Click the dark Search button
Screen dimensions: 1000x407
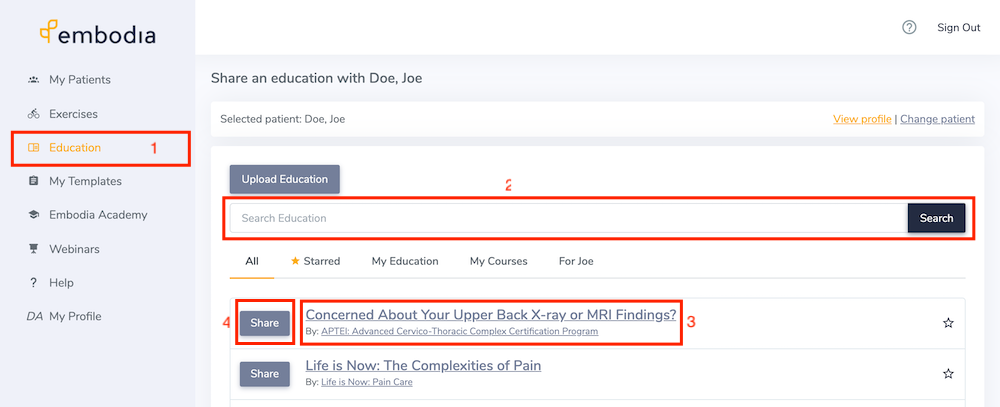pos(936,218)
